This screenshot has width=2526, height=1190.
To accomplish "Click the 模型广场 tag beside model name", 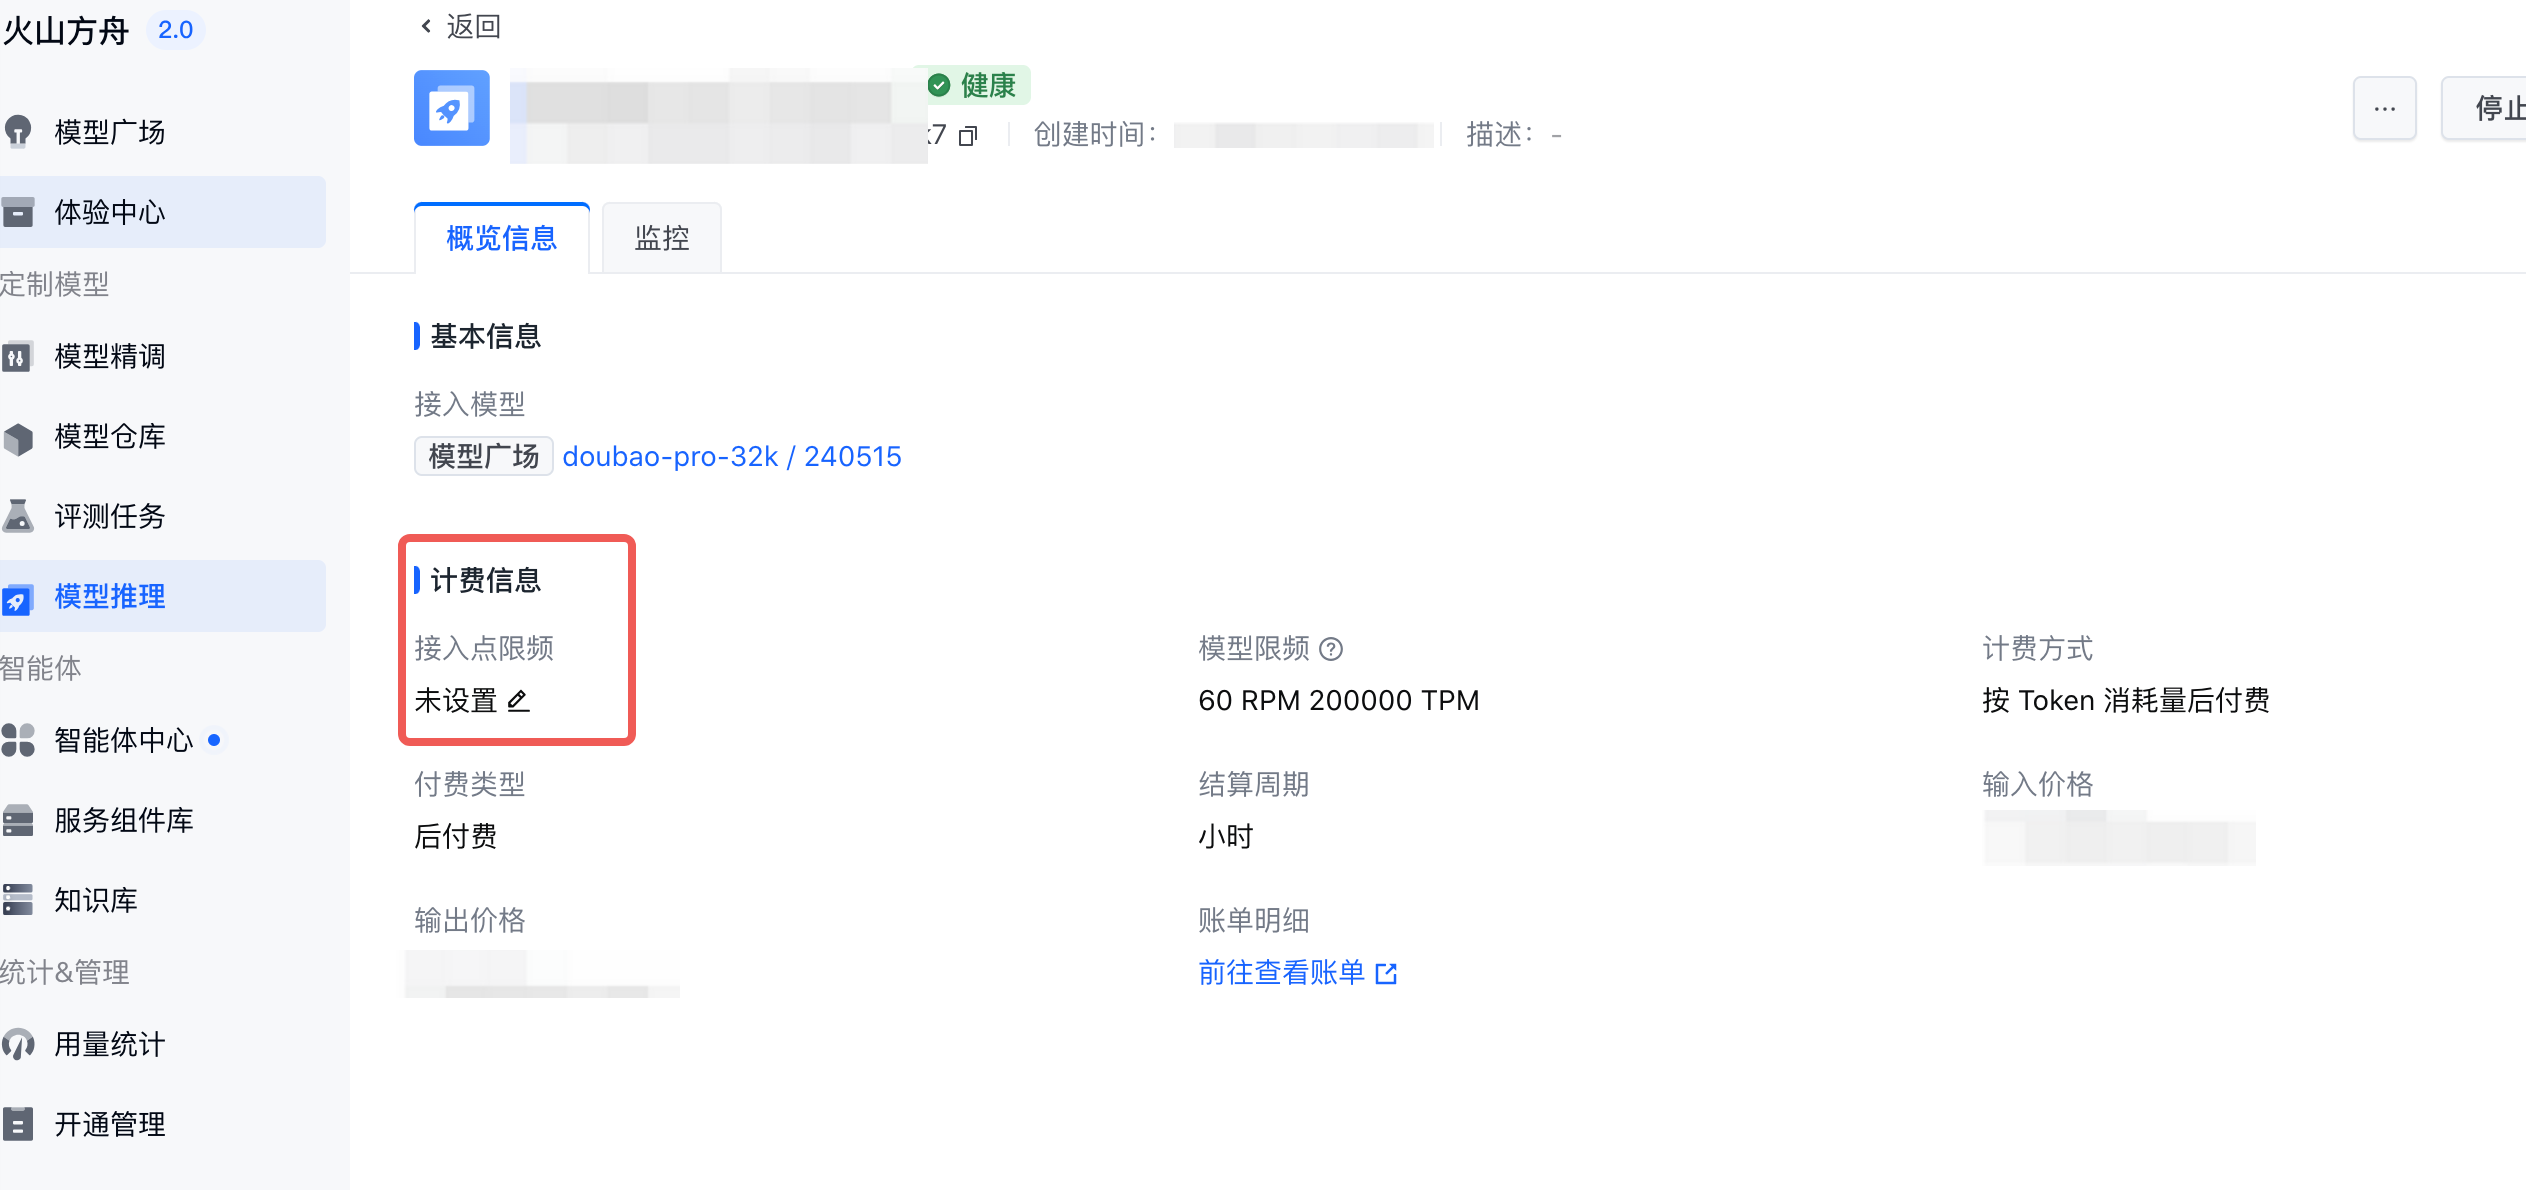I will click(x=484, y=457).
